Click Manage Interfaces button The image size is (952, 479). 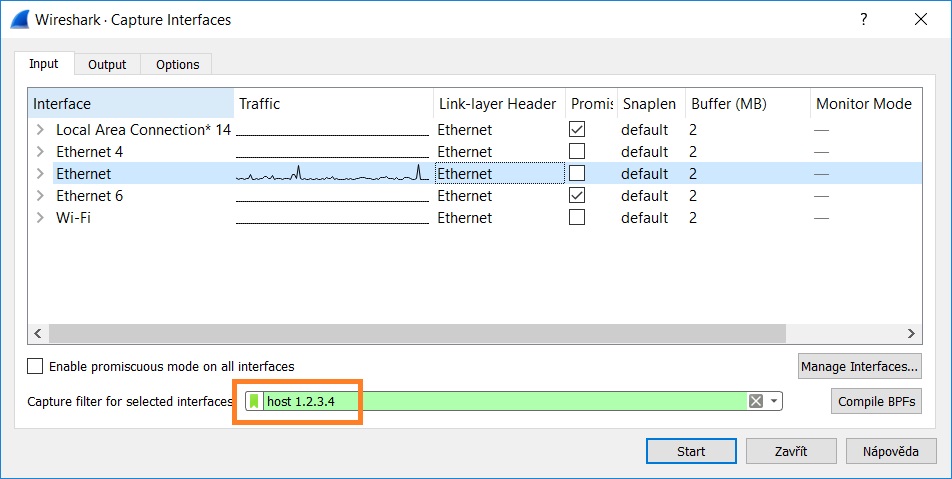click(x=859, y=367)
